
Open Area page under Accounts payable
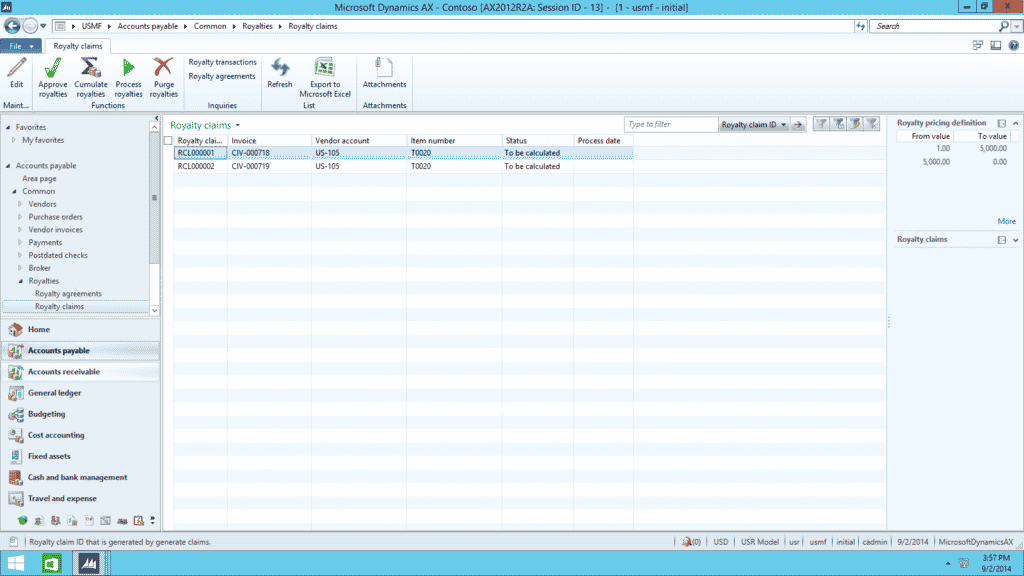tap(39, 178)
